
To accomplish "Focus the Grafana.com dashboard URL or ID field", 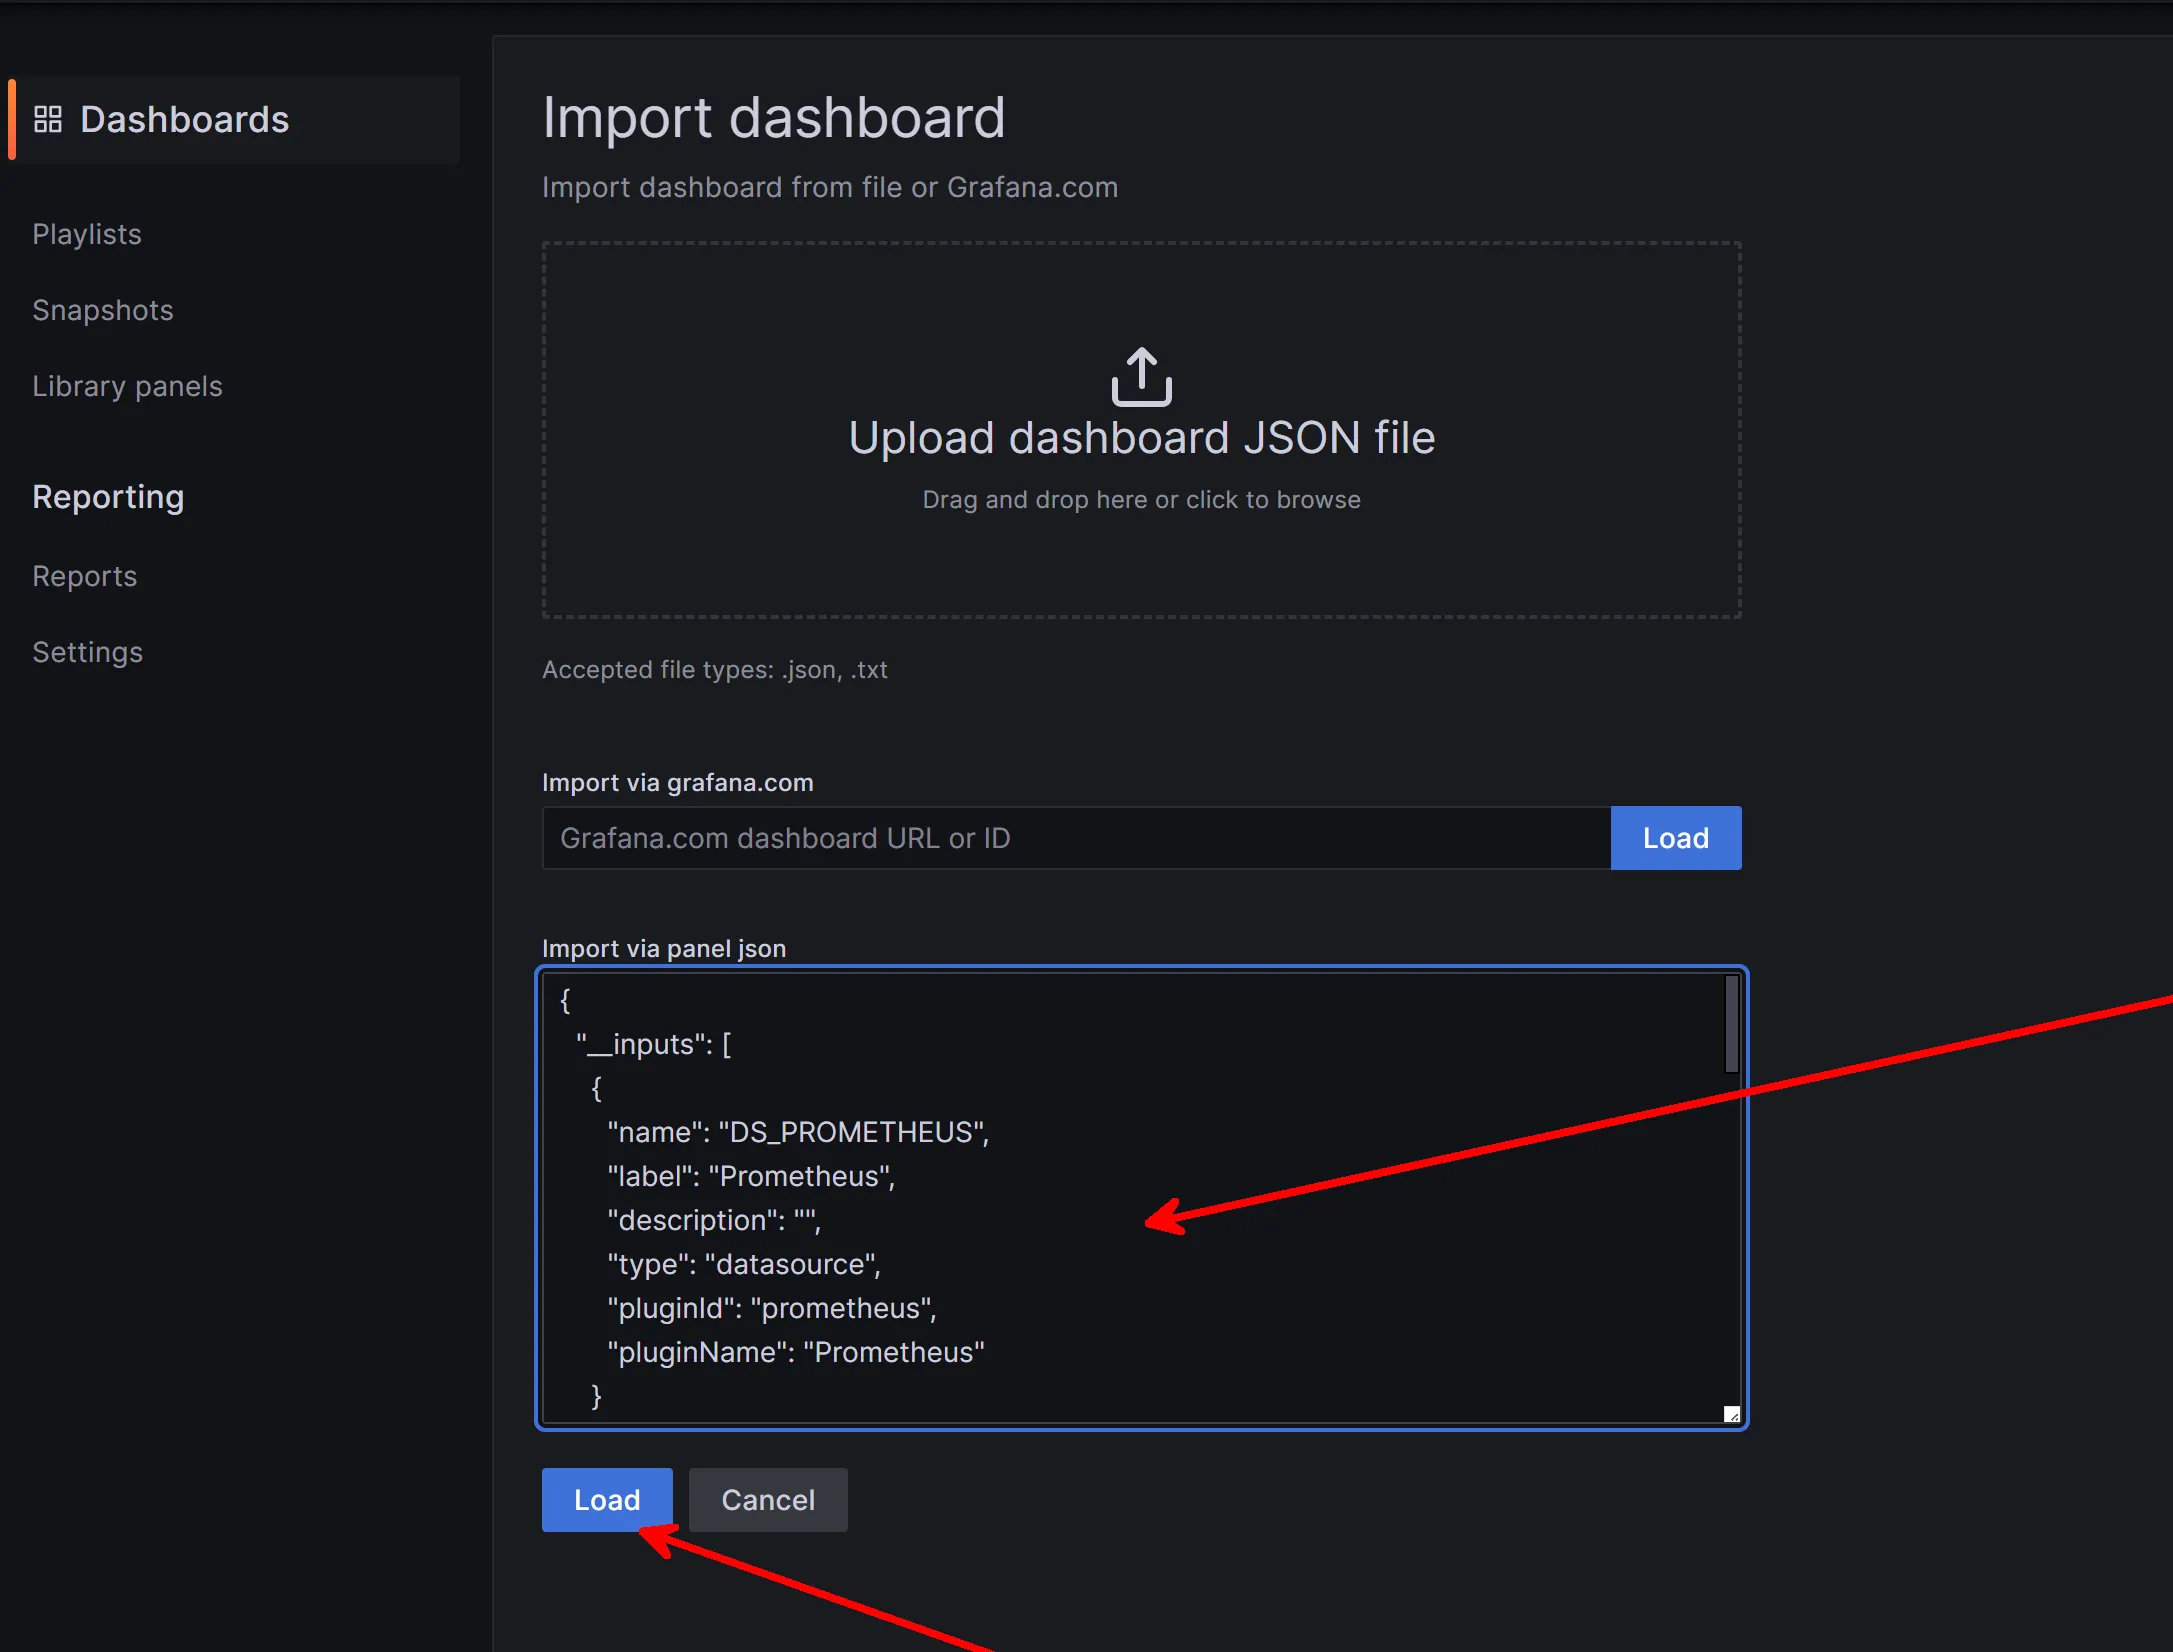I will click(x=1076, y=838).
